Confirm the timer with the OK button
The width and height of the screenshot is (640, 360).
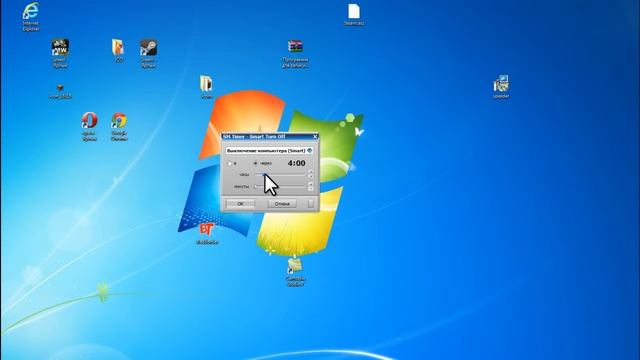[240, 204]
